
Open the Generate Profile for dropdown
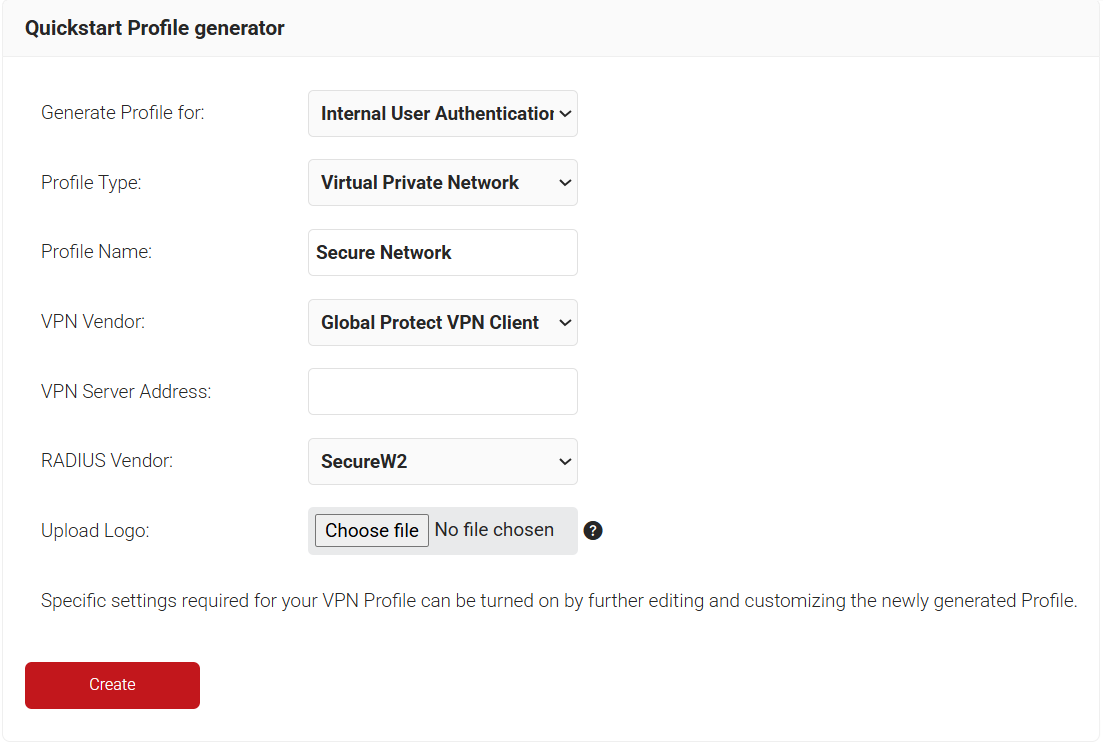click(x=442, y=114)
